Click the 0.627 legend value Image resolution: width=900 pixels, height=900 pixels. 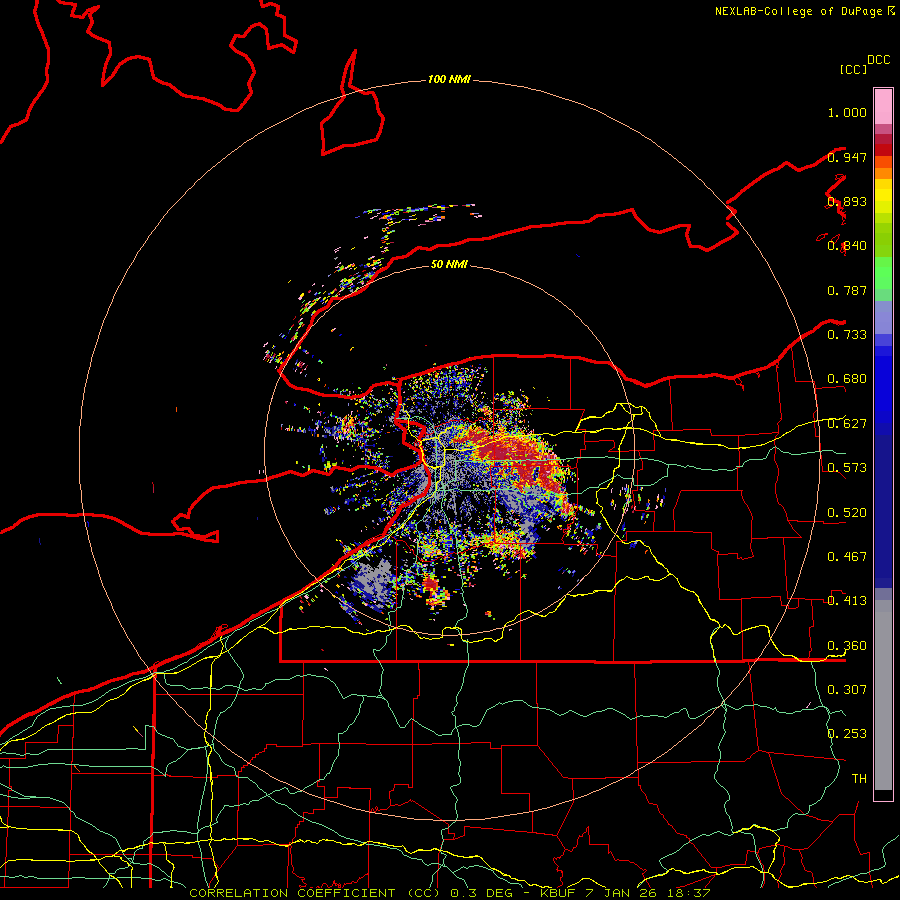click(847, 424)
